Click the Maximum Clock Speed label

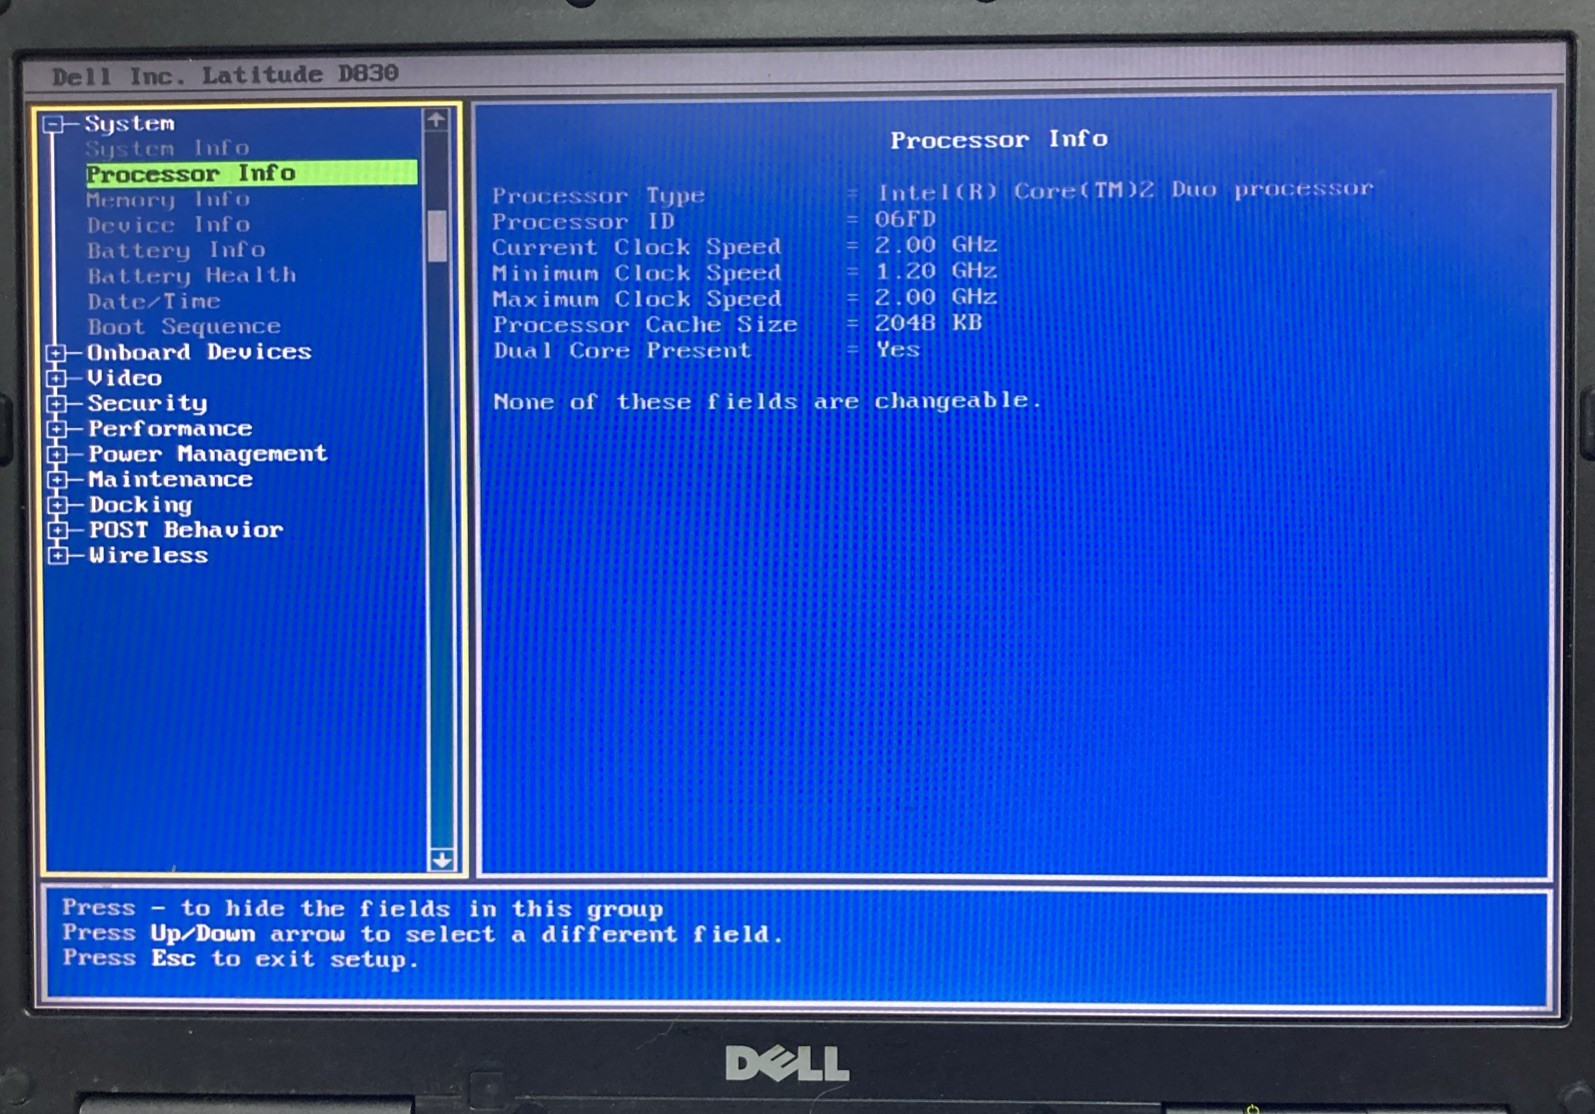pyautogui.click(x=637, y=299)
